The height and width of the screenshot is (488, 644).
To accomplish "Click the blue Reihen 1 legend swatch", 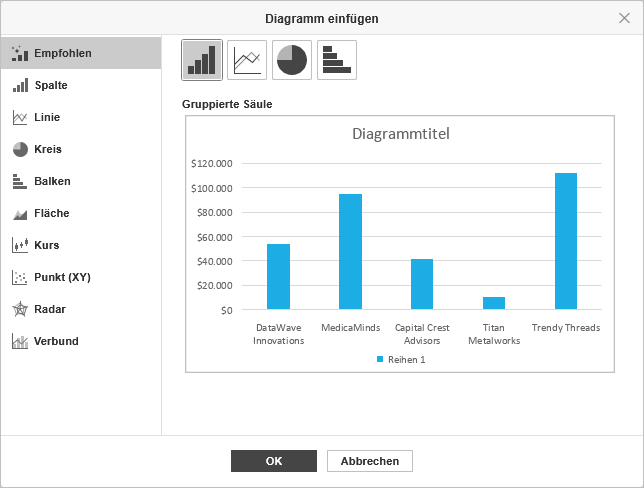I will tap(380, 359).
